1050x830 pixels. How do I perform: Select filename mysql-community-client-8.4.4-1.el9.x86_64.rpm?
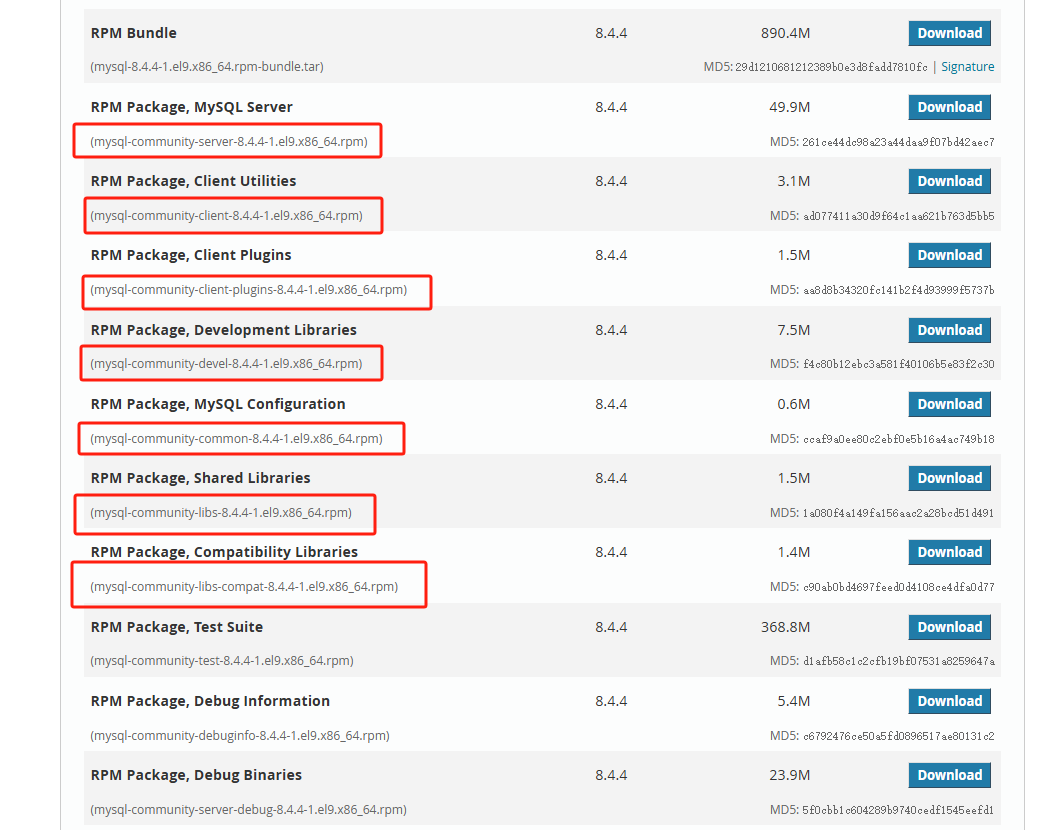[226, 216]
